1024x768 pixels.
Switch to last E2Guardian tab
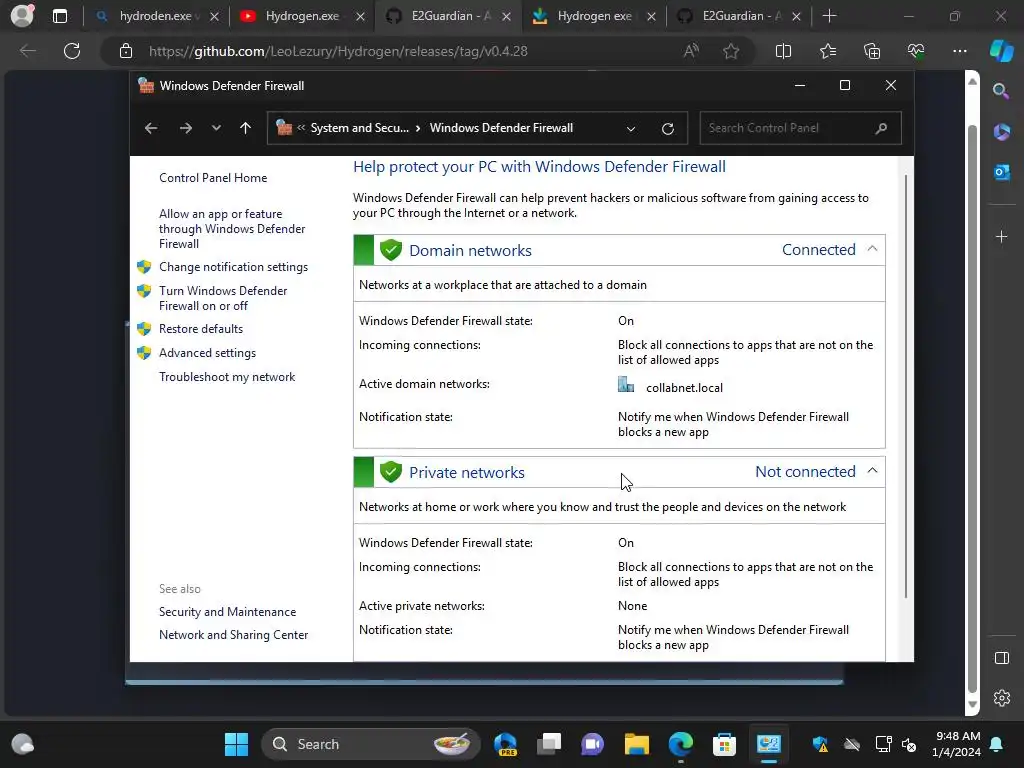point(740,16)
